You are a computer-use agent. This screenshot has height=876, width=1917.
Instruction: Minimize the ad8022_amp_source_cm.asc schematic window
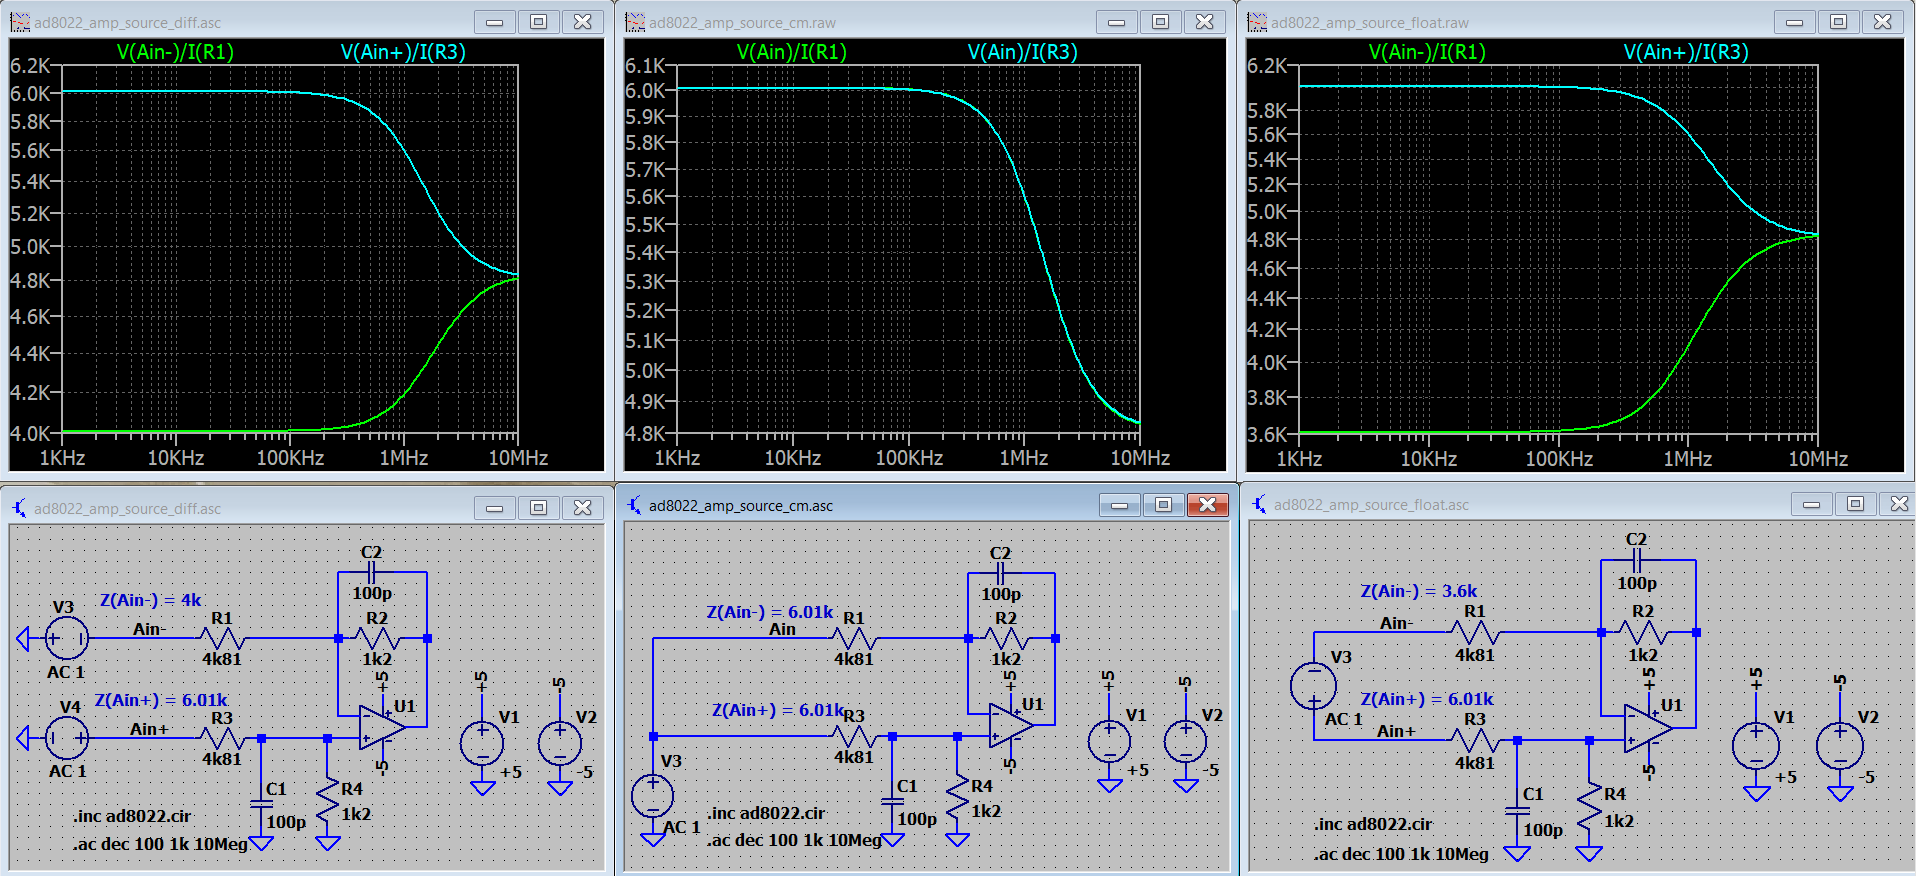[1119, 505]
